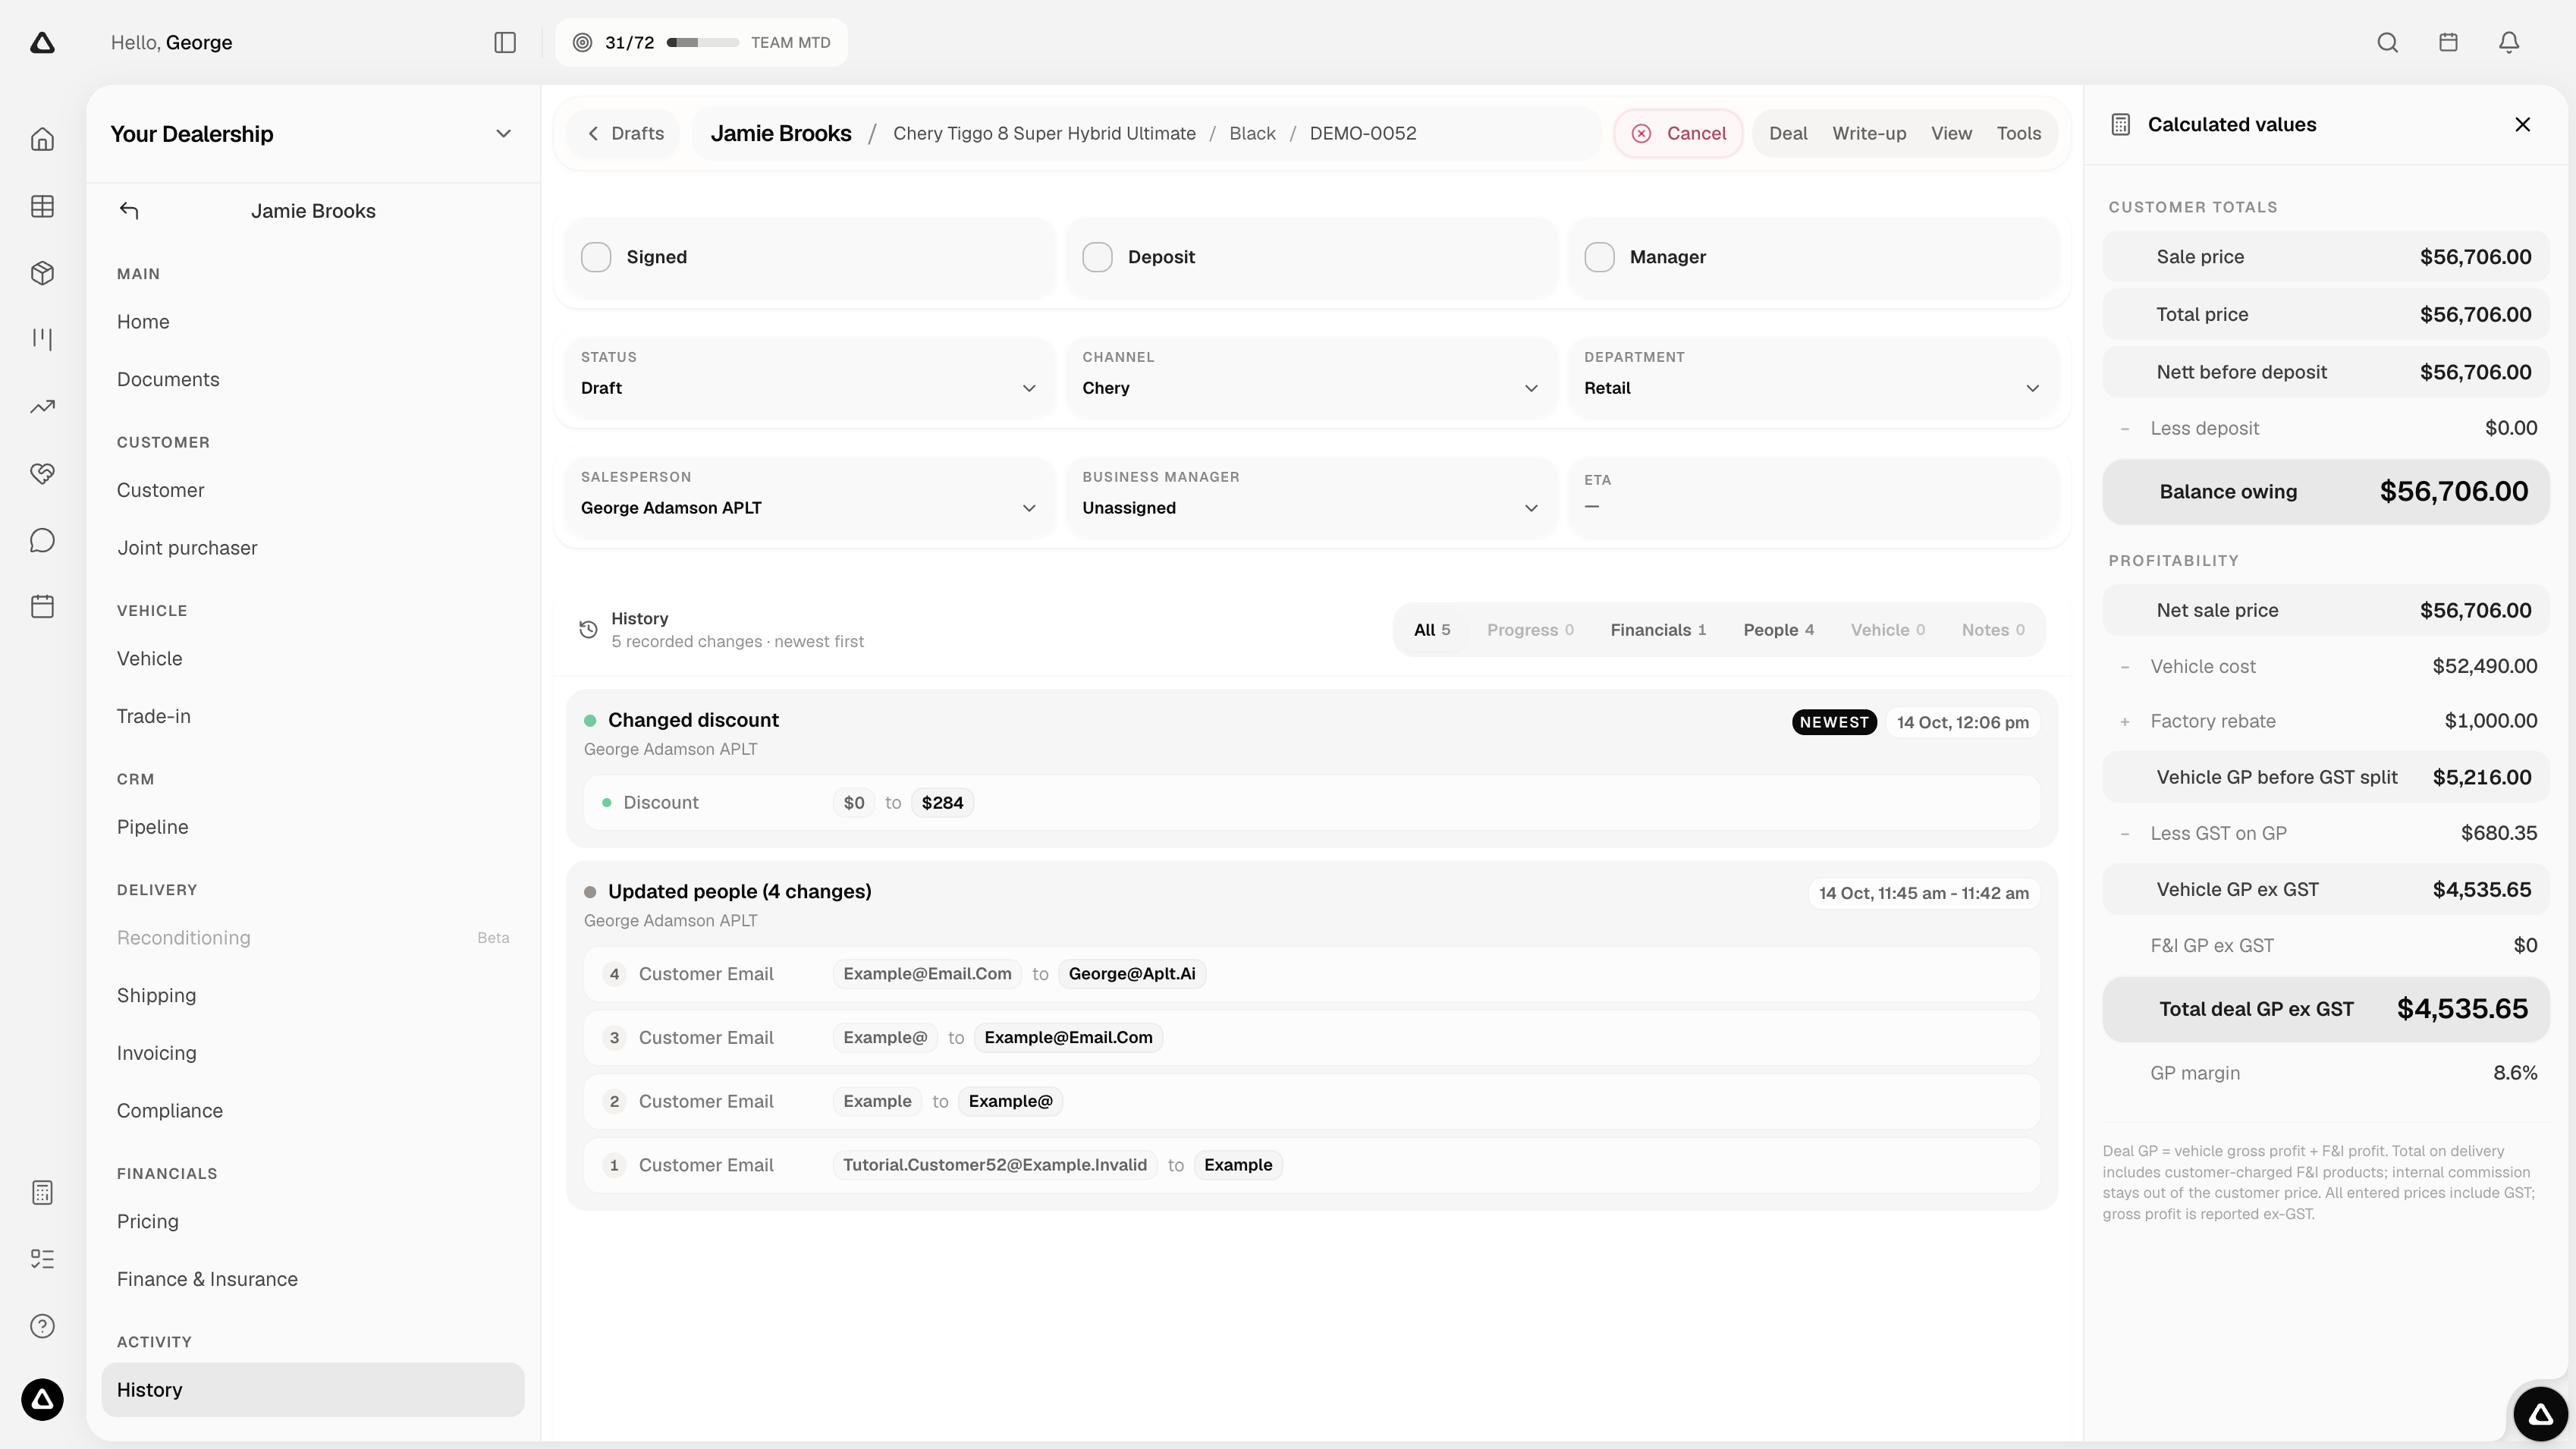
Task: Go back to Drafts
Action: click(625, 134)
